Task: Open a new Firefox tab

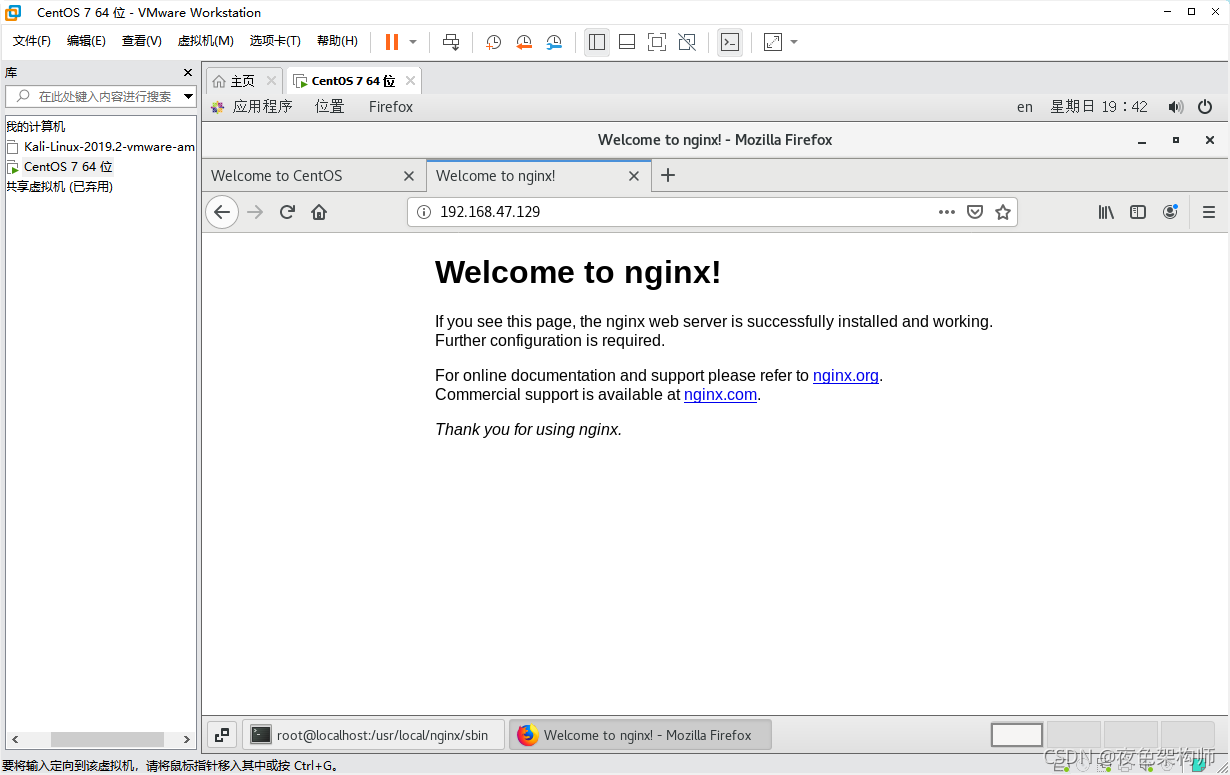Action: tap(668, 176)
